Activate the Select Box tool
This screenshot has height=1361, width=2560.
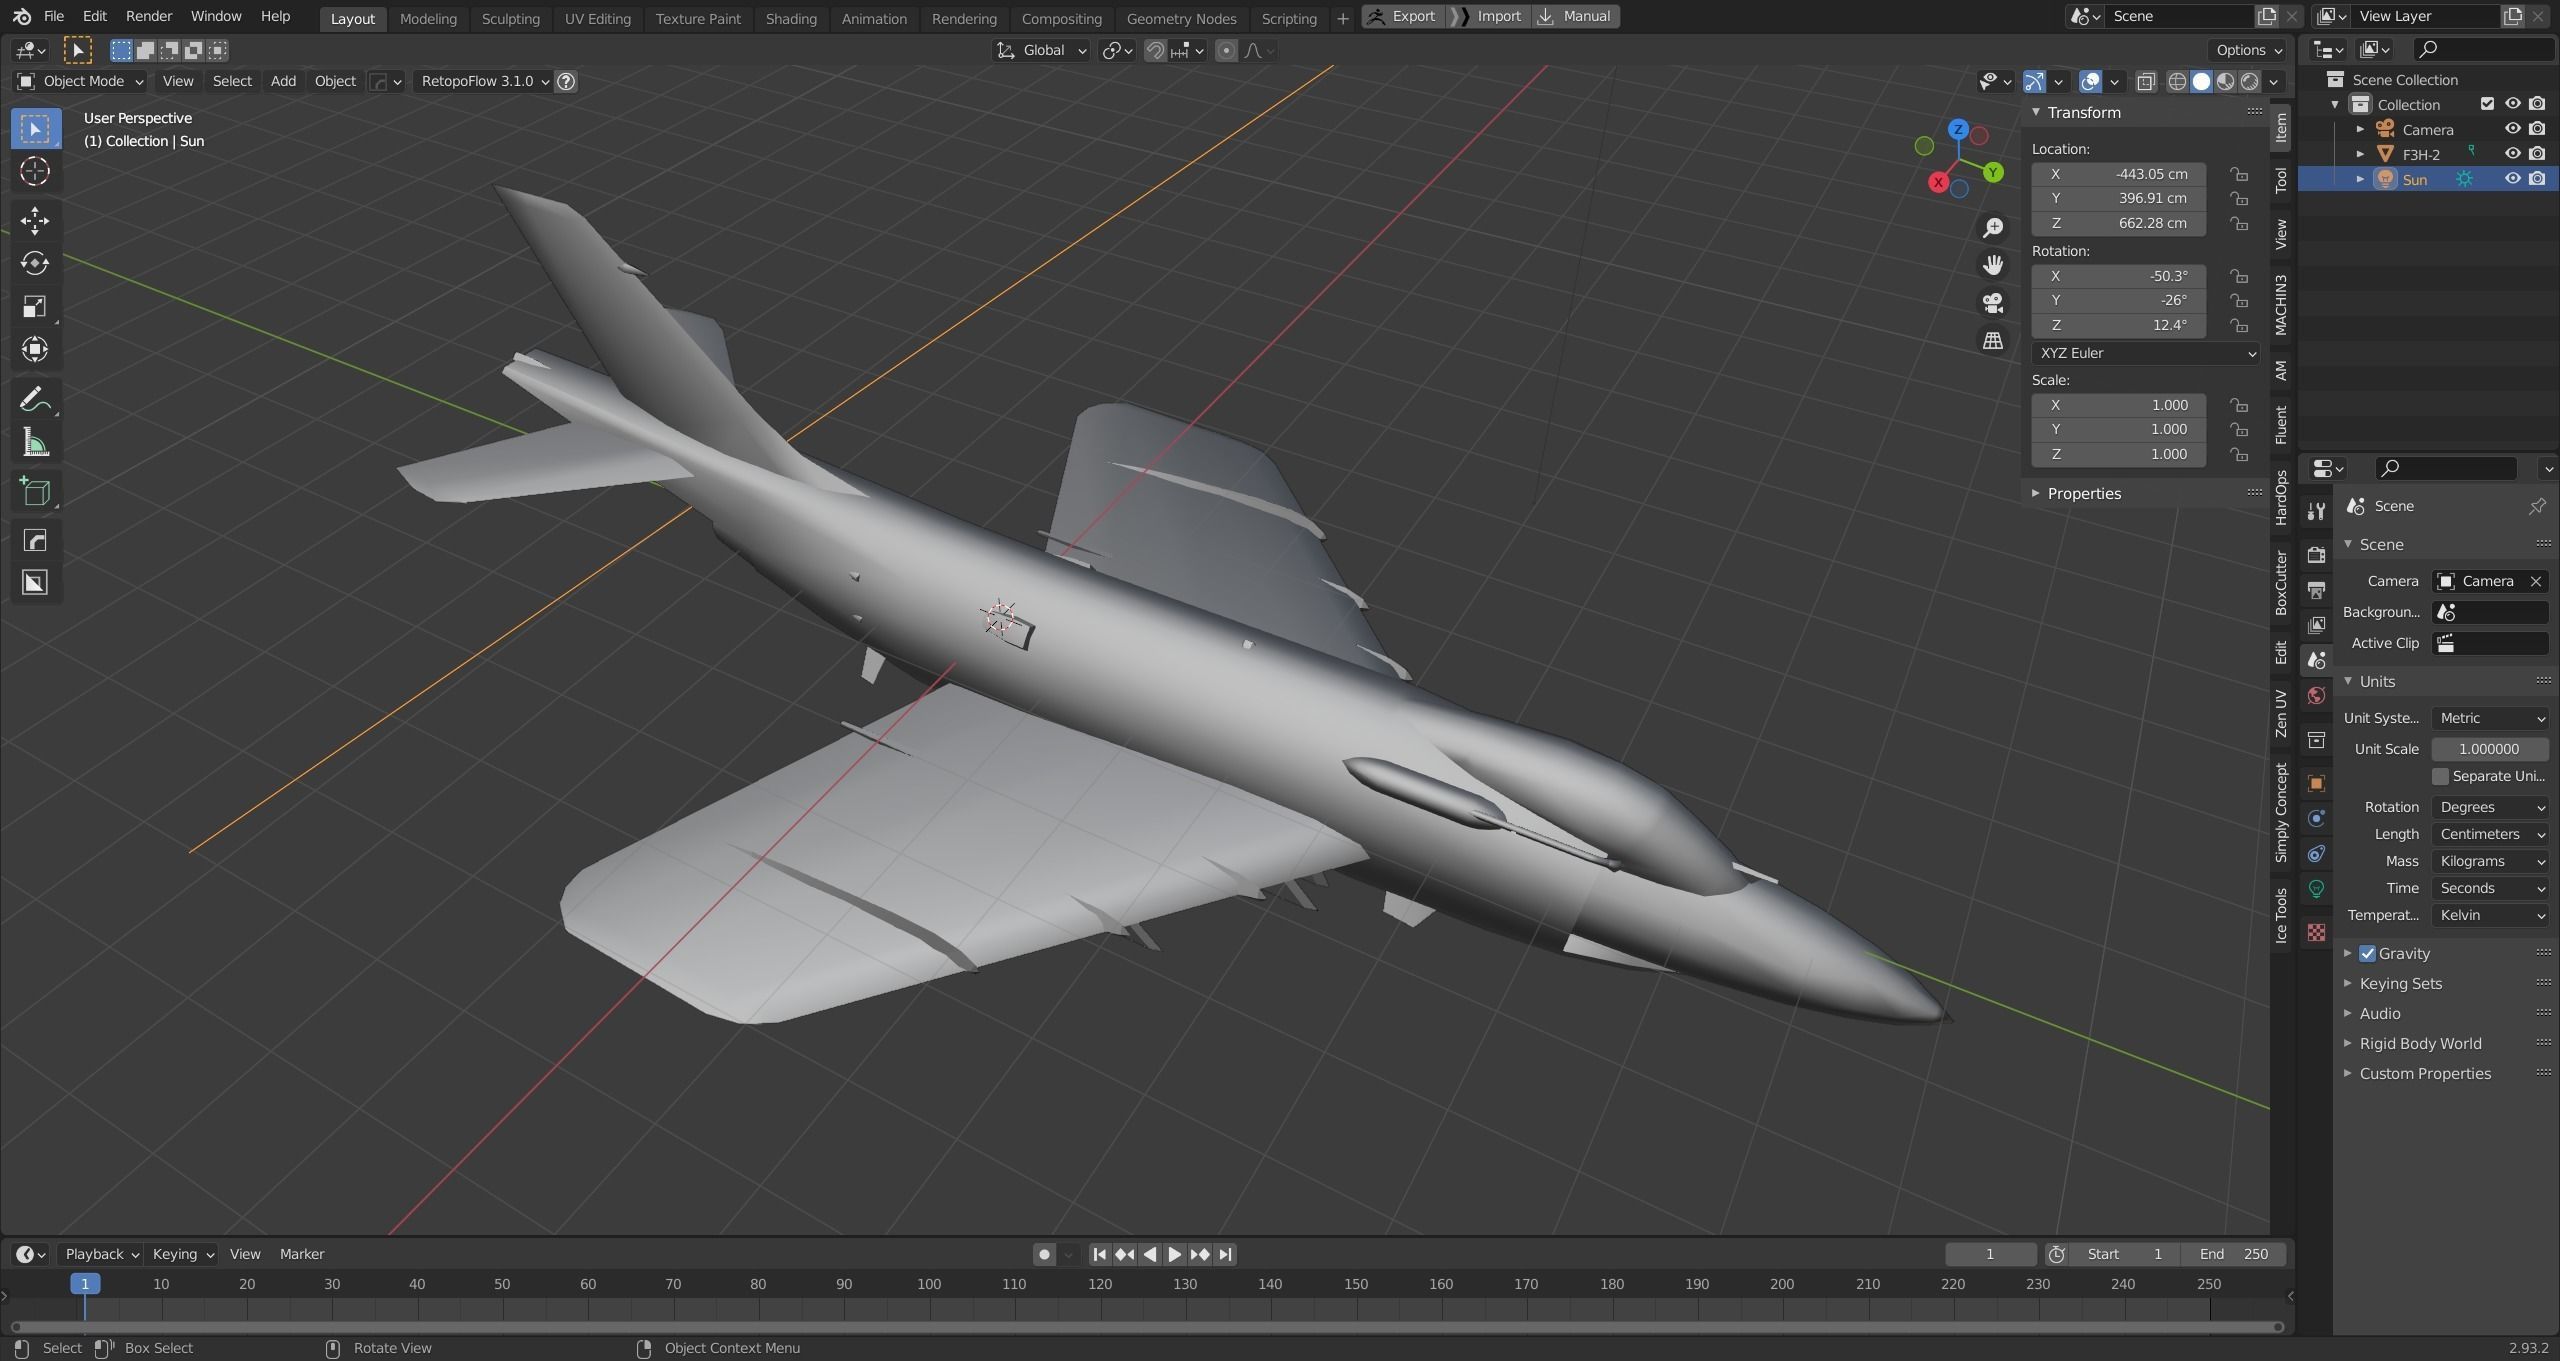(35, 129)
